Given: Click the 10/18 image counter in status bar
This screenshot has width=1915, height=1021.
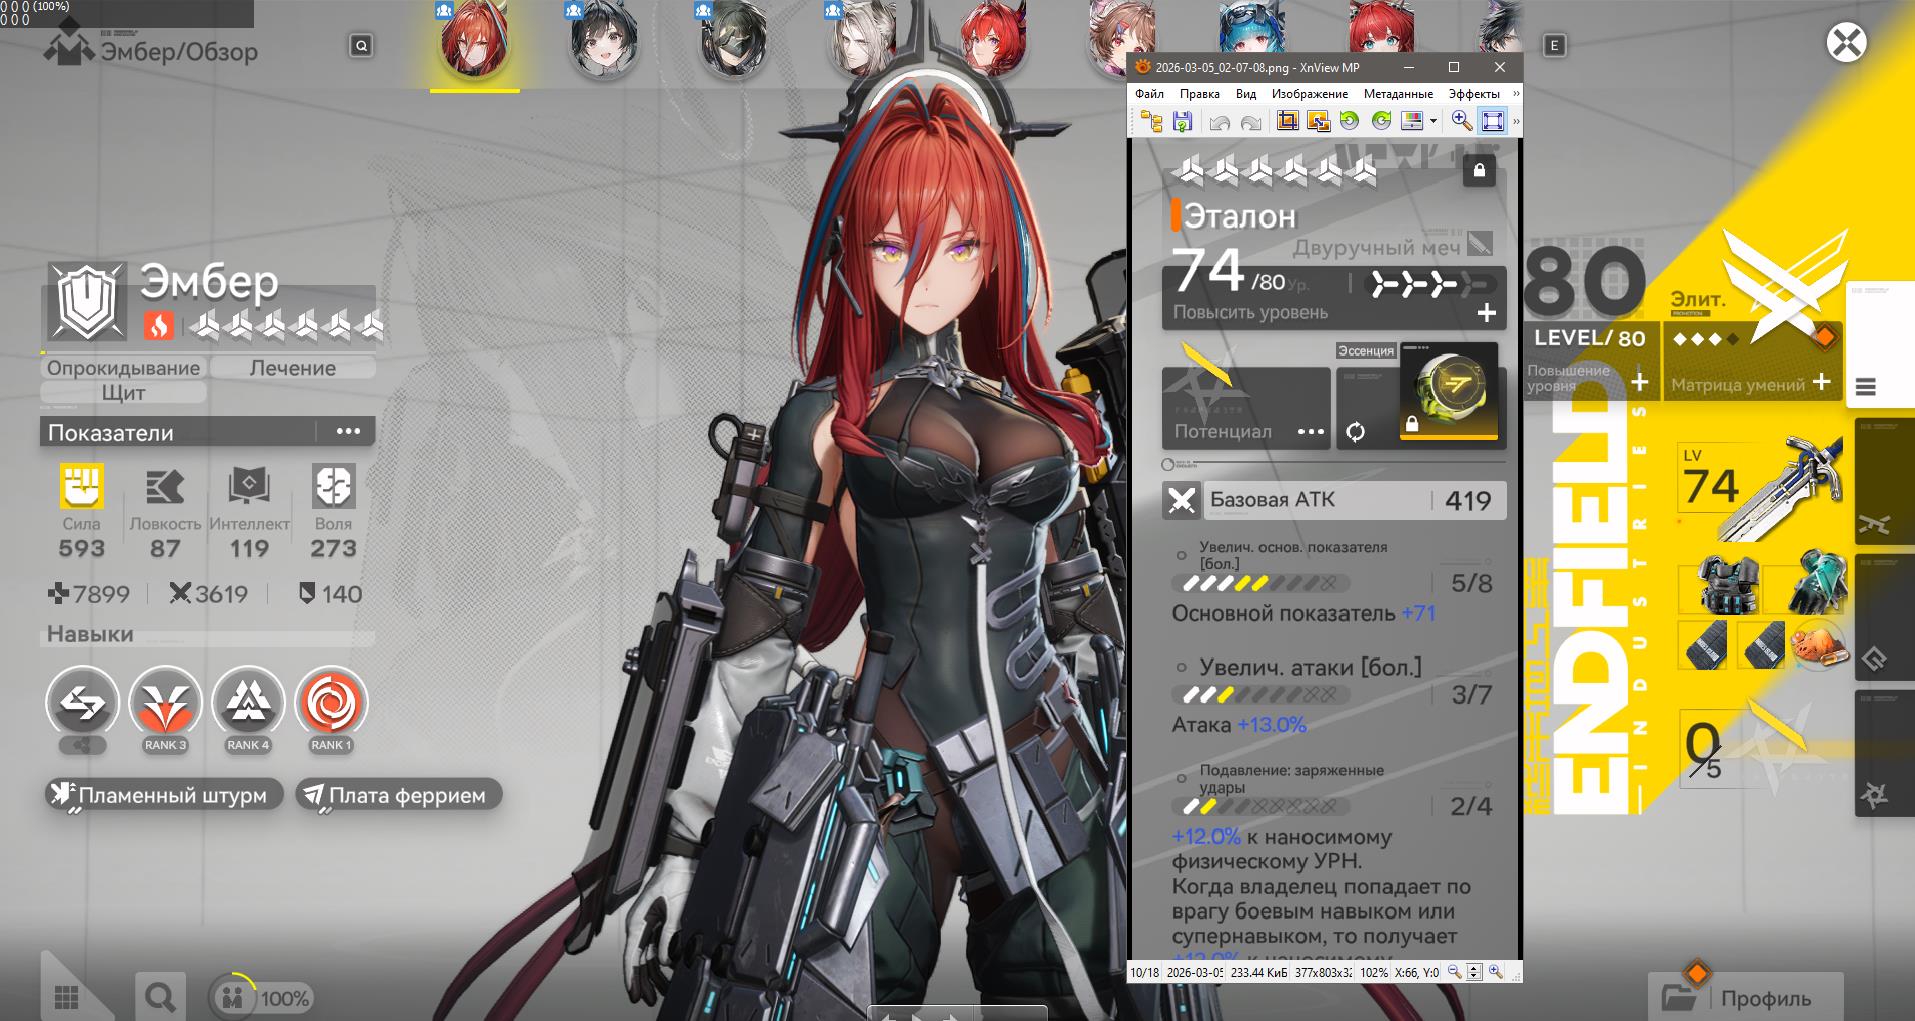Looking at the screenshot, I should pyautogui.click(x=1144, y=972).
